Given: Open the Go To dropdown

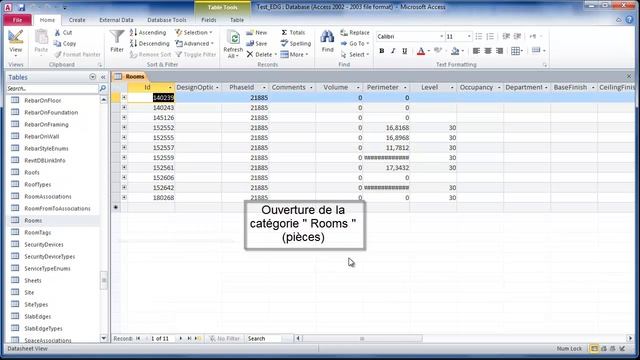Looking at the screenshot, I should (355, 43).
